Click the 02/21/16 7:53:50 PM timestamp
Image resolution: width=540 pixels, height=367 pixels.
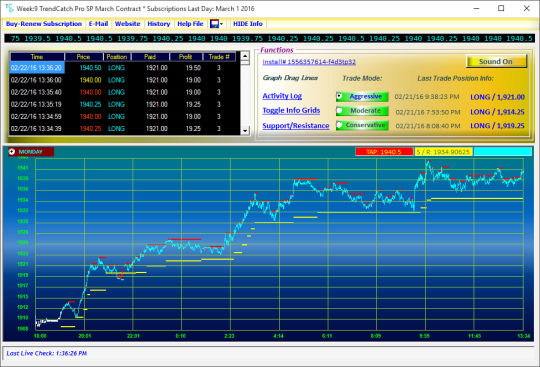coord(428,112)
